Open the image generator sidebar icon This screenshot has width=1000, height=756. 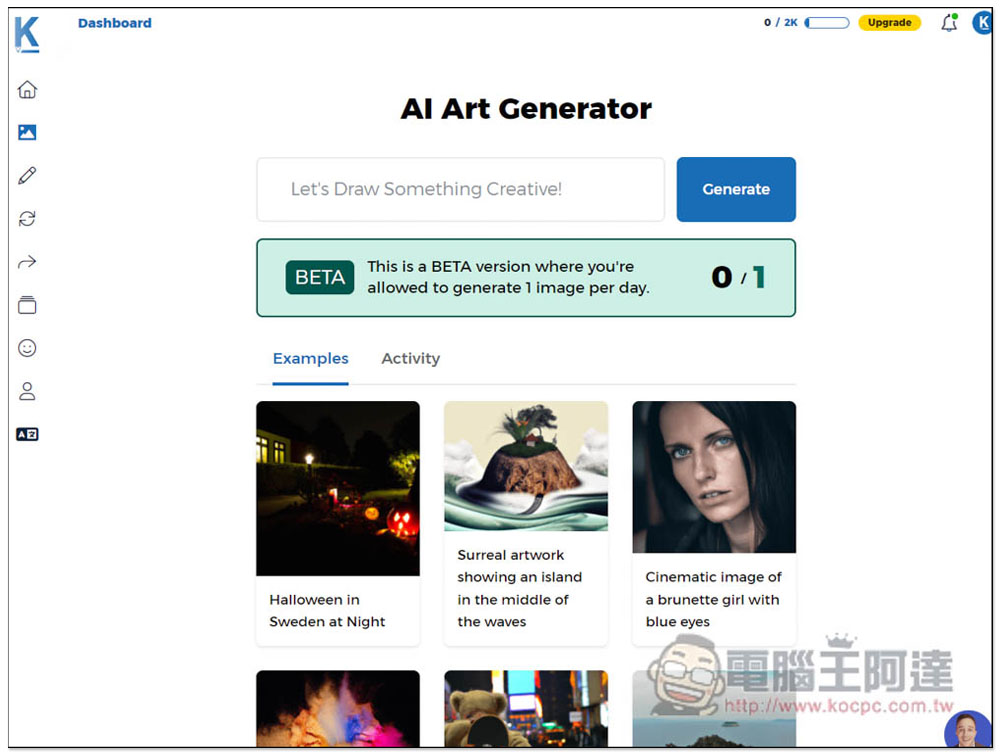tap(27, 132)
